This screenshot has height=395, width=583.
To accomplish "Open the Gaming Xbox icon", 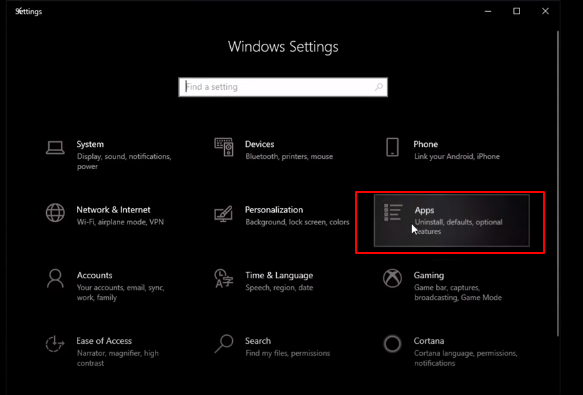I will pos(392,279).
